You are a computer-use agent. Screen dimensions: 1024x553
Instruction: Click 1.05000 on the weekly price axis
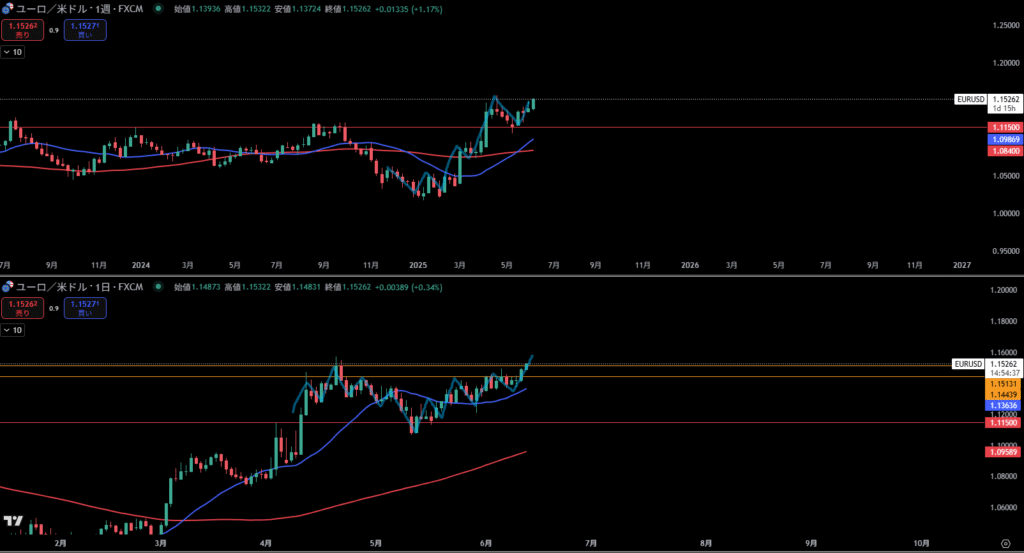[x=1006, y=176]
